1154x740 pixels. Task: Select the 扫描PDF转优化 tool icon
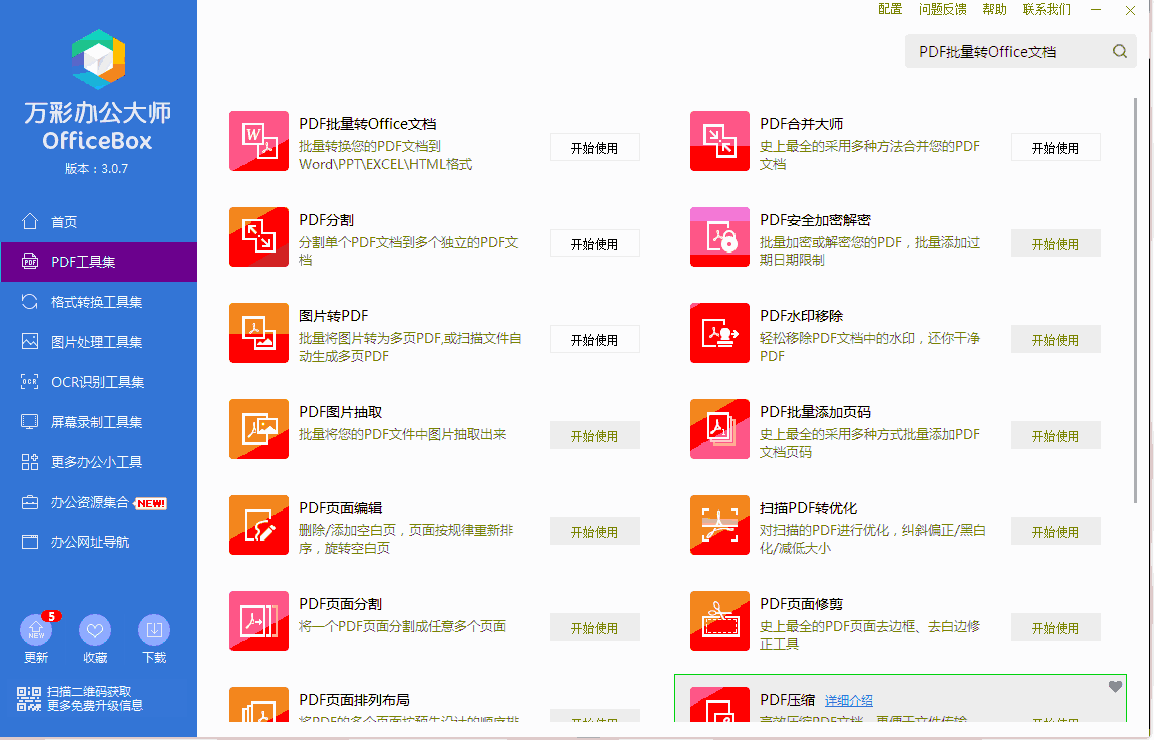(x=719, y=525)
